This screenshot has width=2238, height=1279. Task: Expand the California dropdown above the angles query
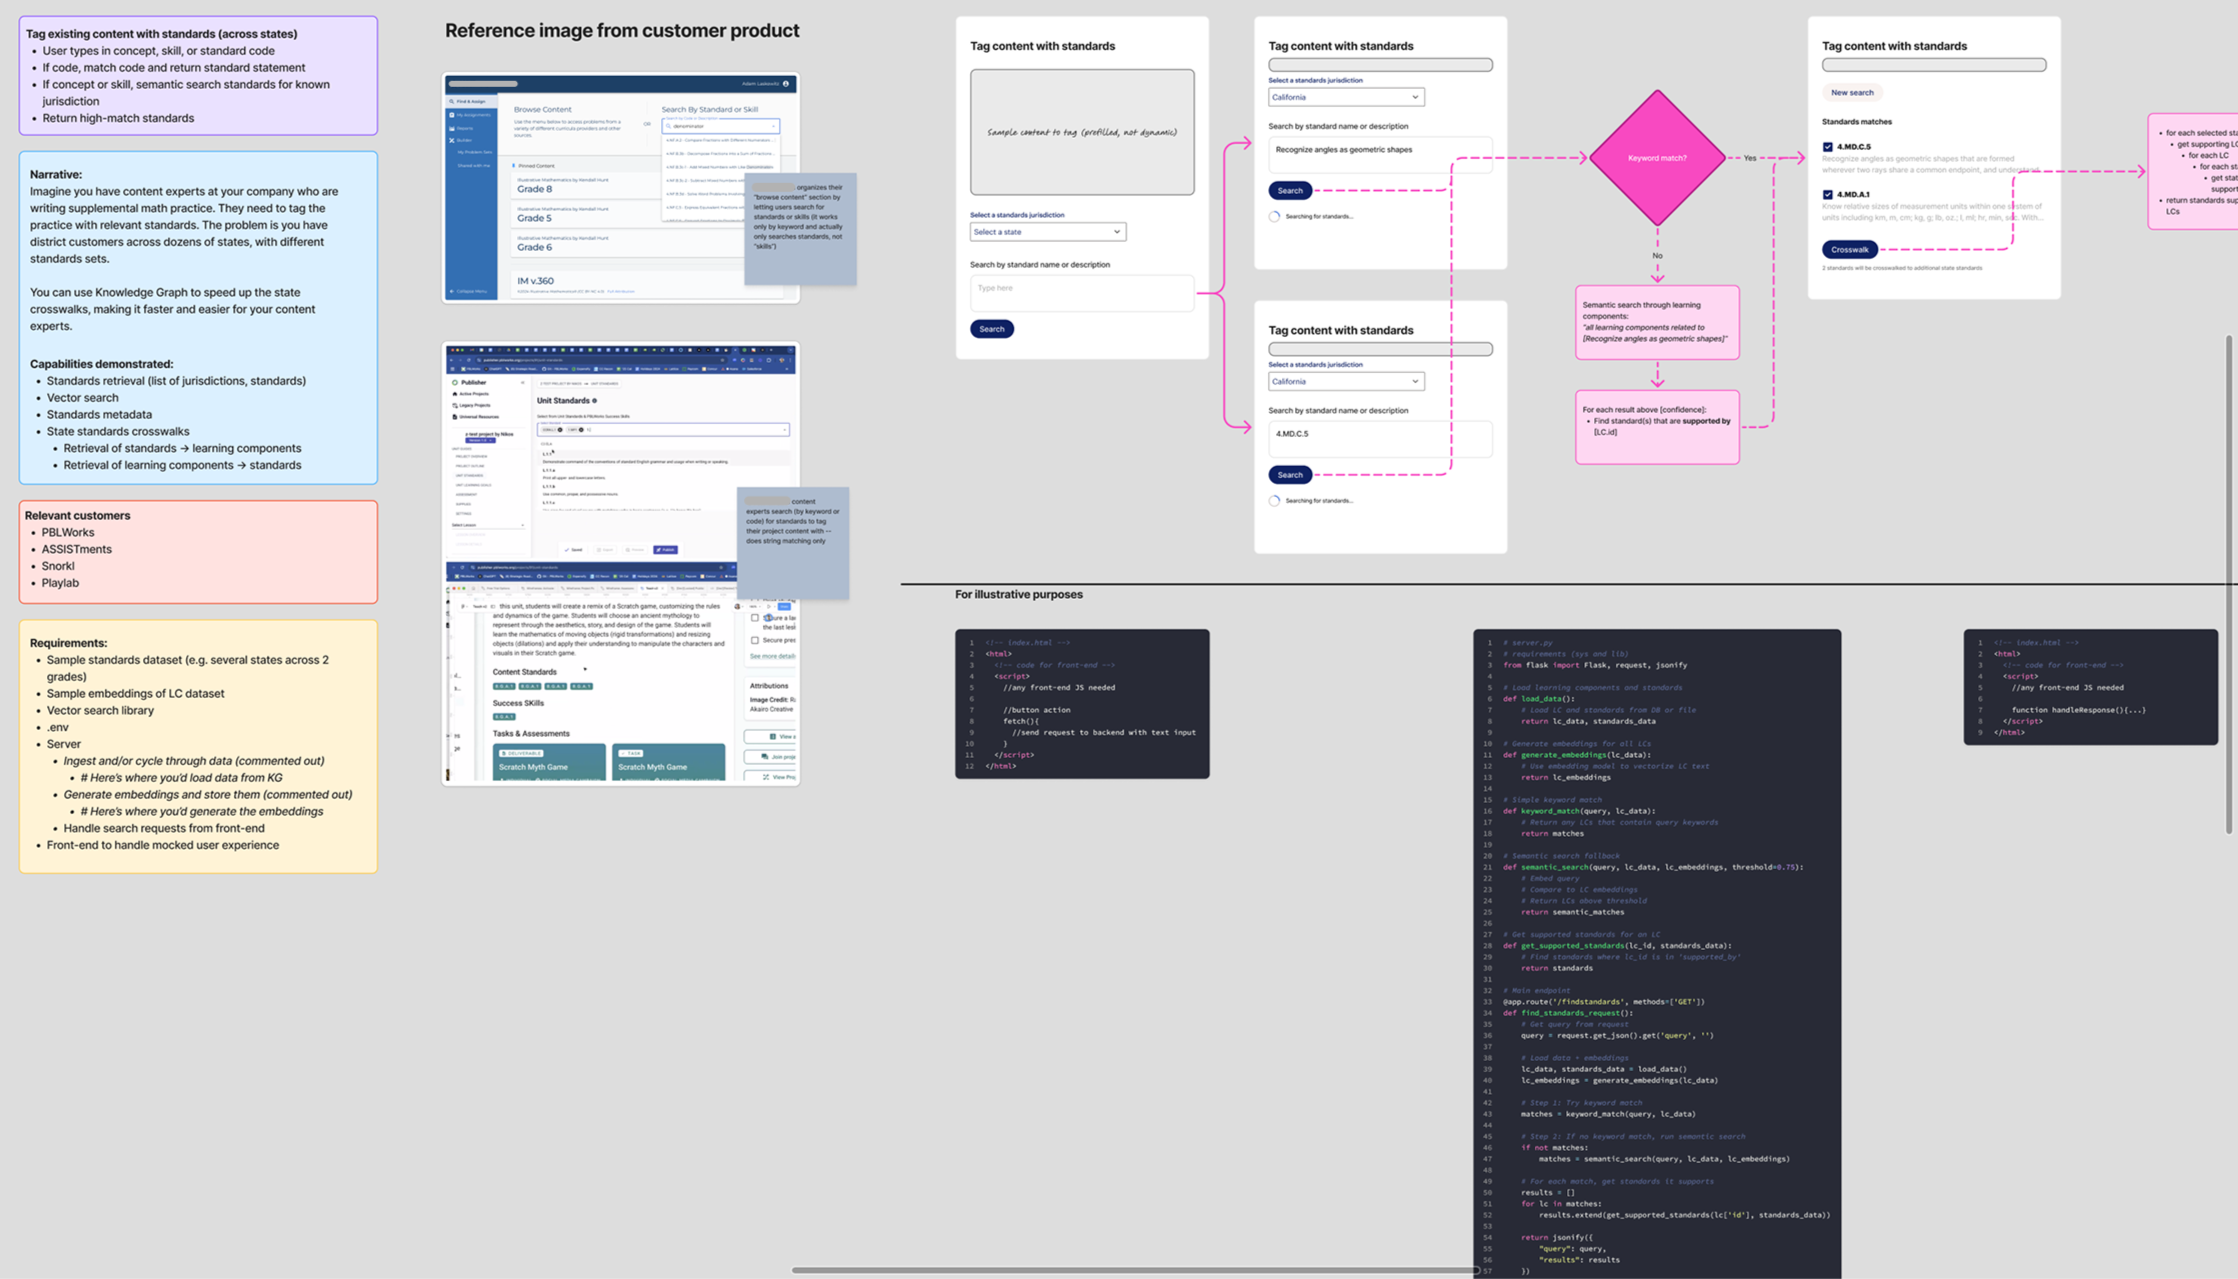[1345, 97]
